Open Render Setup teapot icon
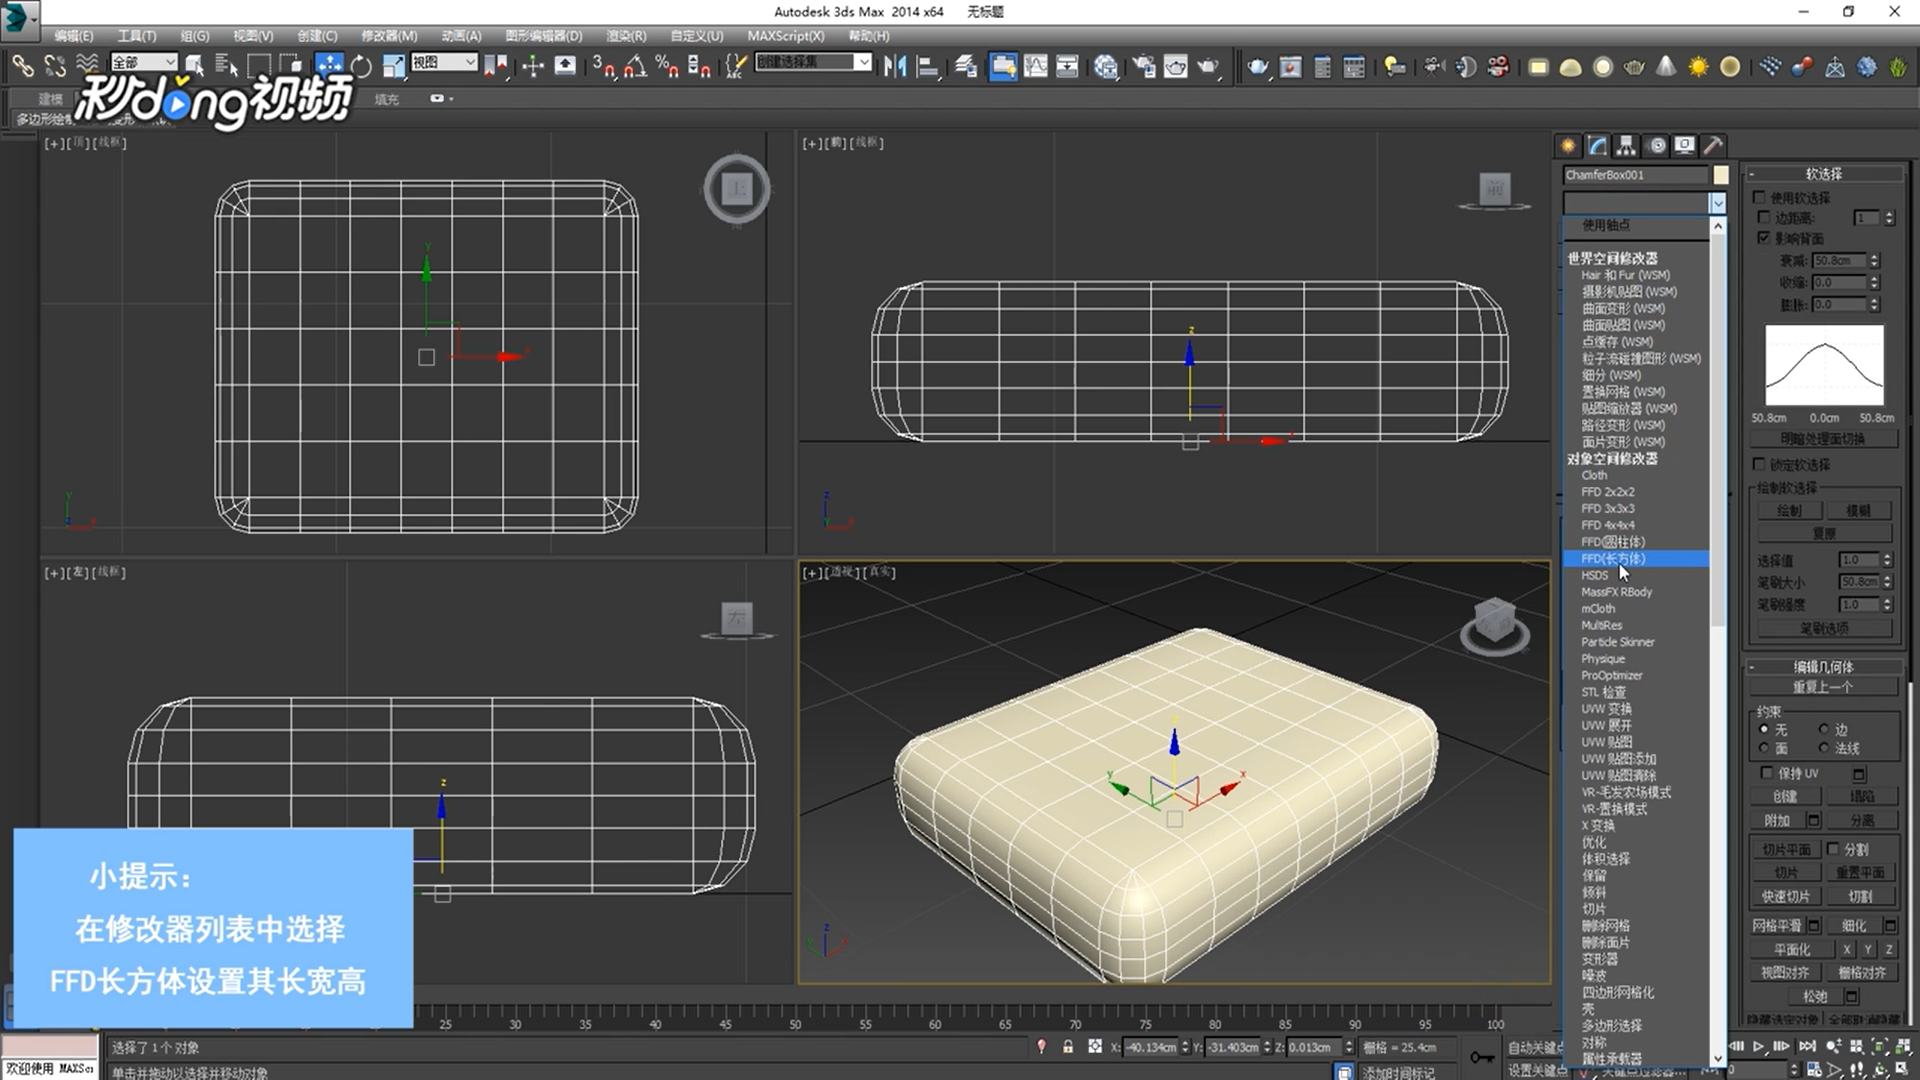 [x=1143, y=66]
